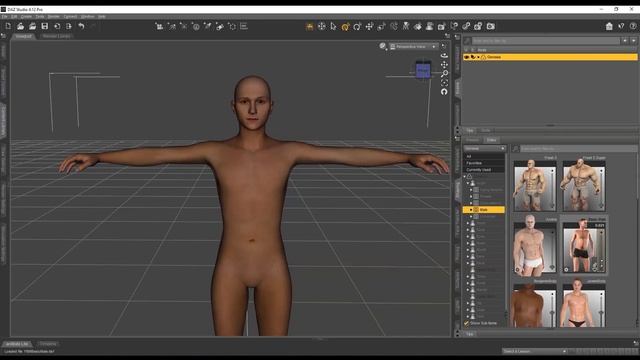Click the Export file icon beside Undo
Viewport: 640px width, 360px height.
(69, 26)
